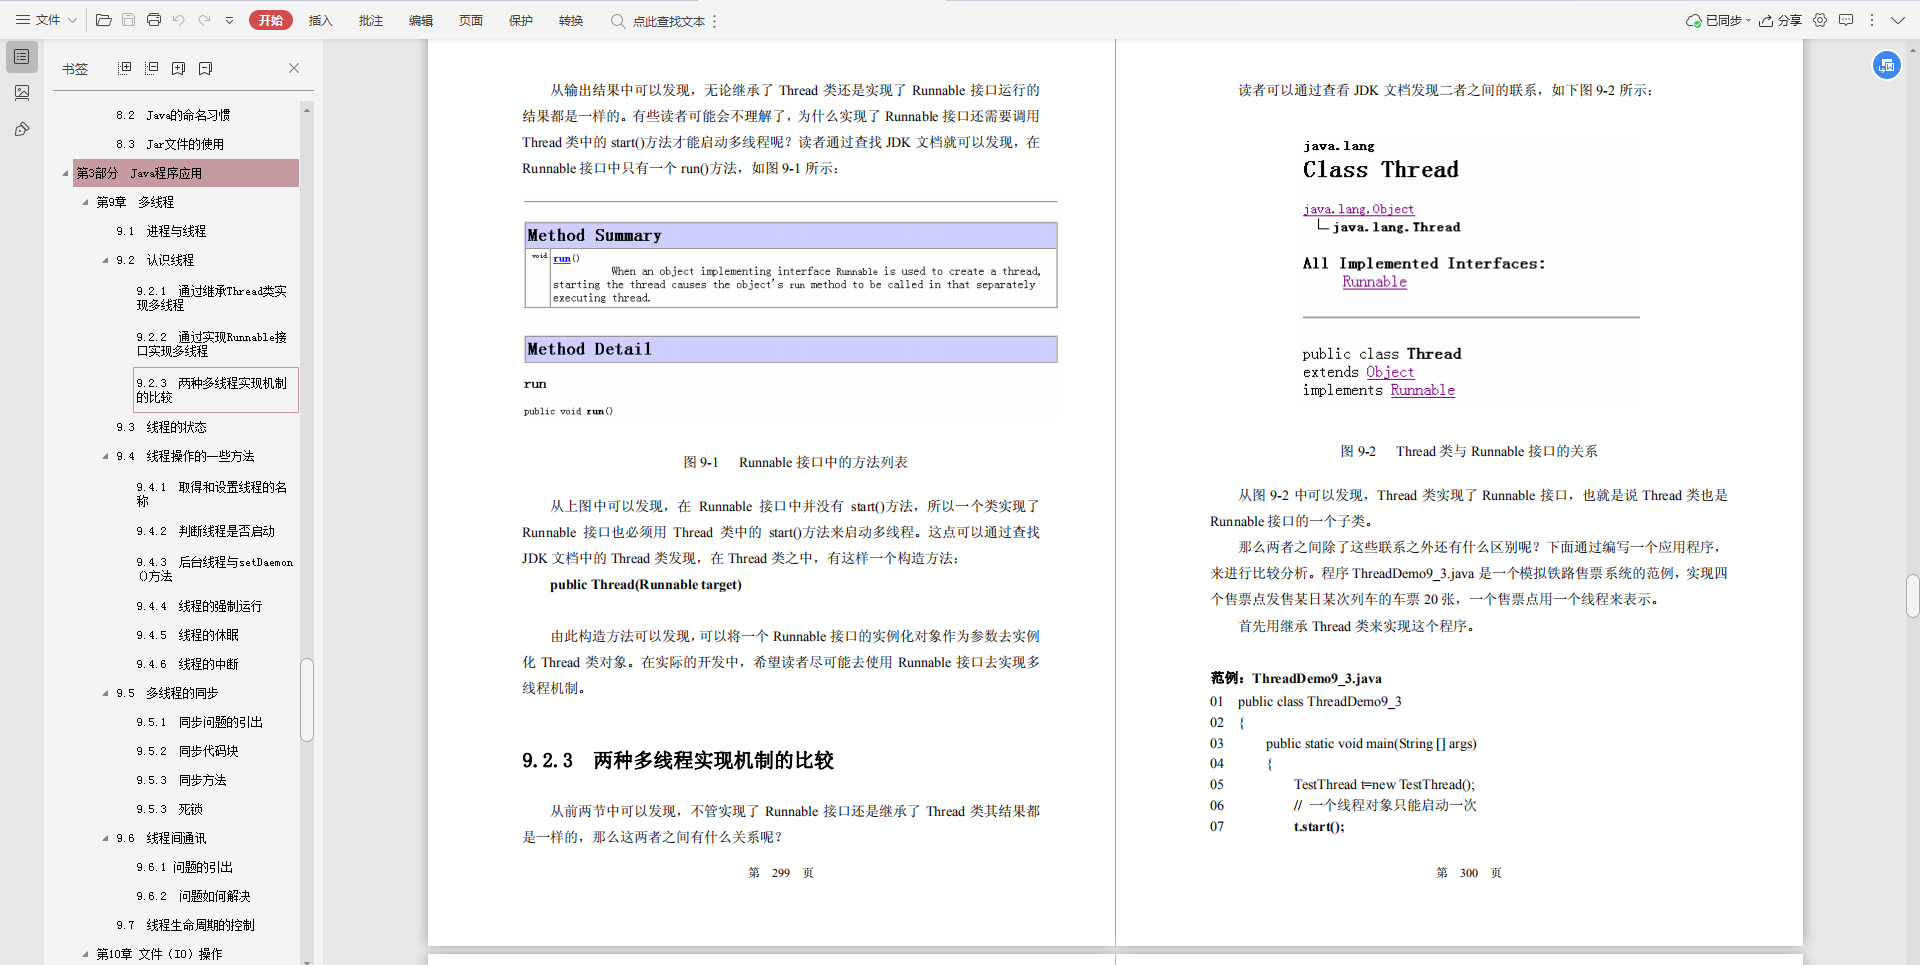This screenshot has width=1920, height=965.
Task: Collapse the 9.2 认识线程 node arrow
Action: point(105,260)
